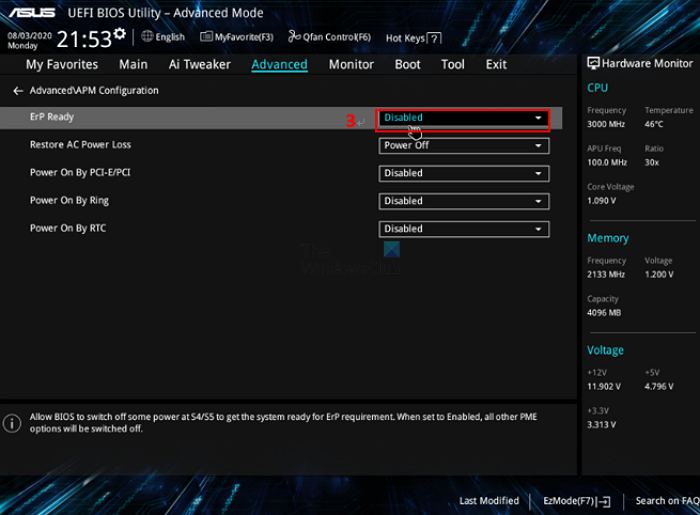Viewport: 700px width, 515px height.
Task: Click the Hot Keys question mark icon
Action: click(434, 38)
